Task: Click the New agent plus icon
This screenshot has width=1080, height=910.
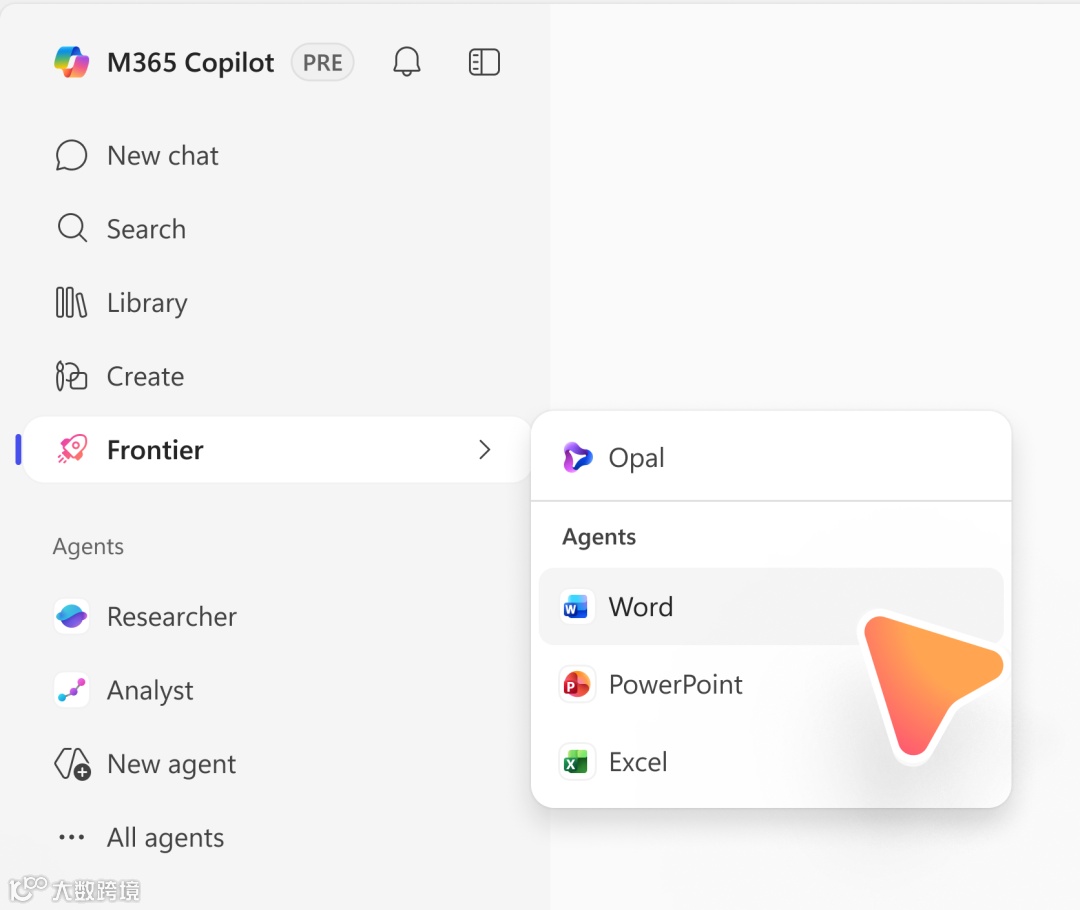Action: coord(72,764)
